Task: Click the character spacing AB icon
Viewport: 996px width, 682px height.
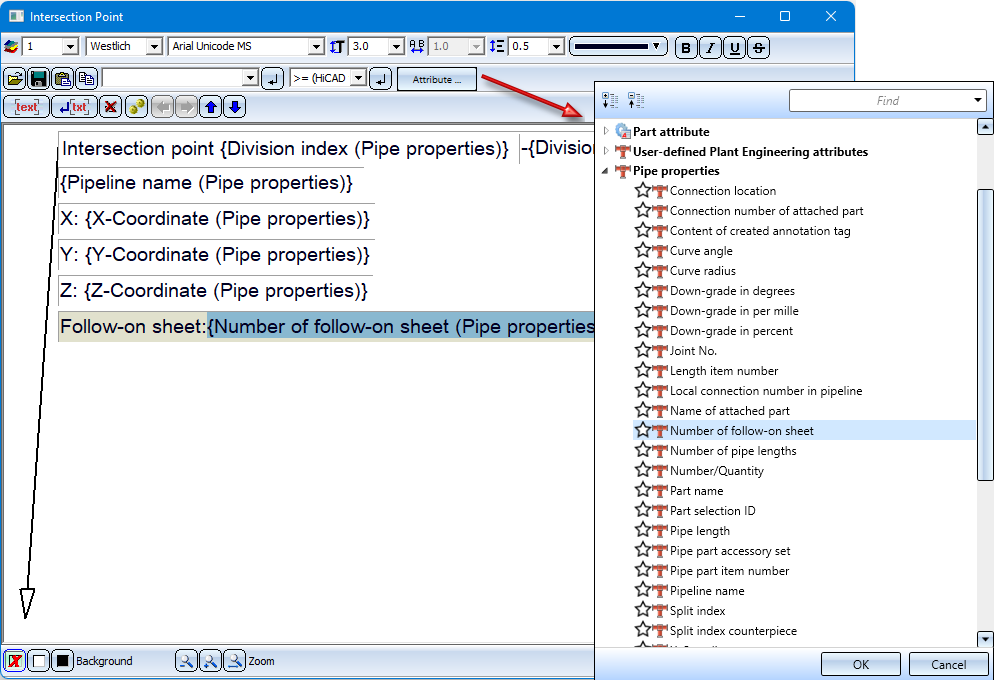Action: click(417, 46)
